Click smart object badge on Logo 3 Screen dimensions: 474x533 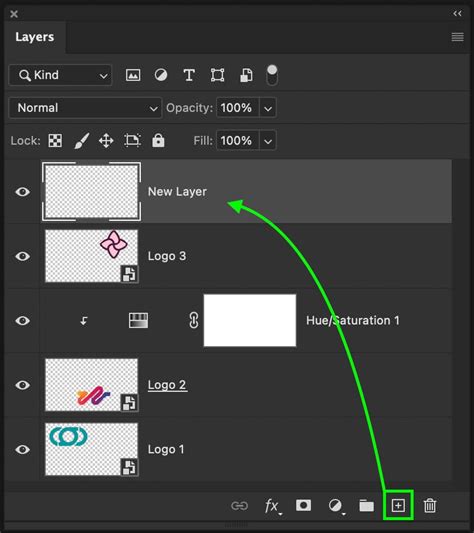(129, 274)
